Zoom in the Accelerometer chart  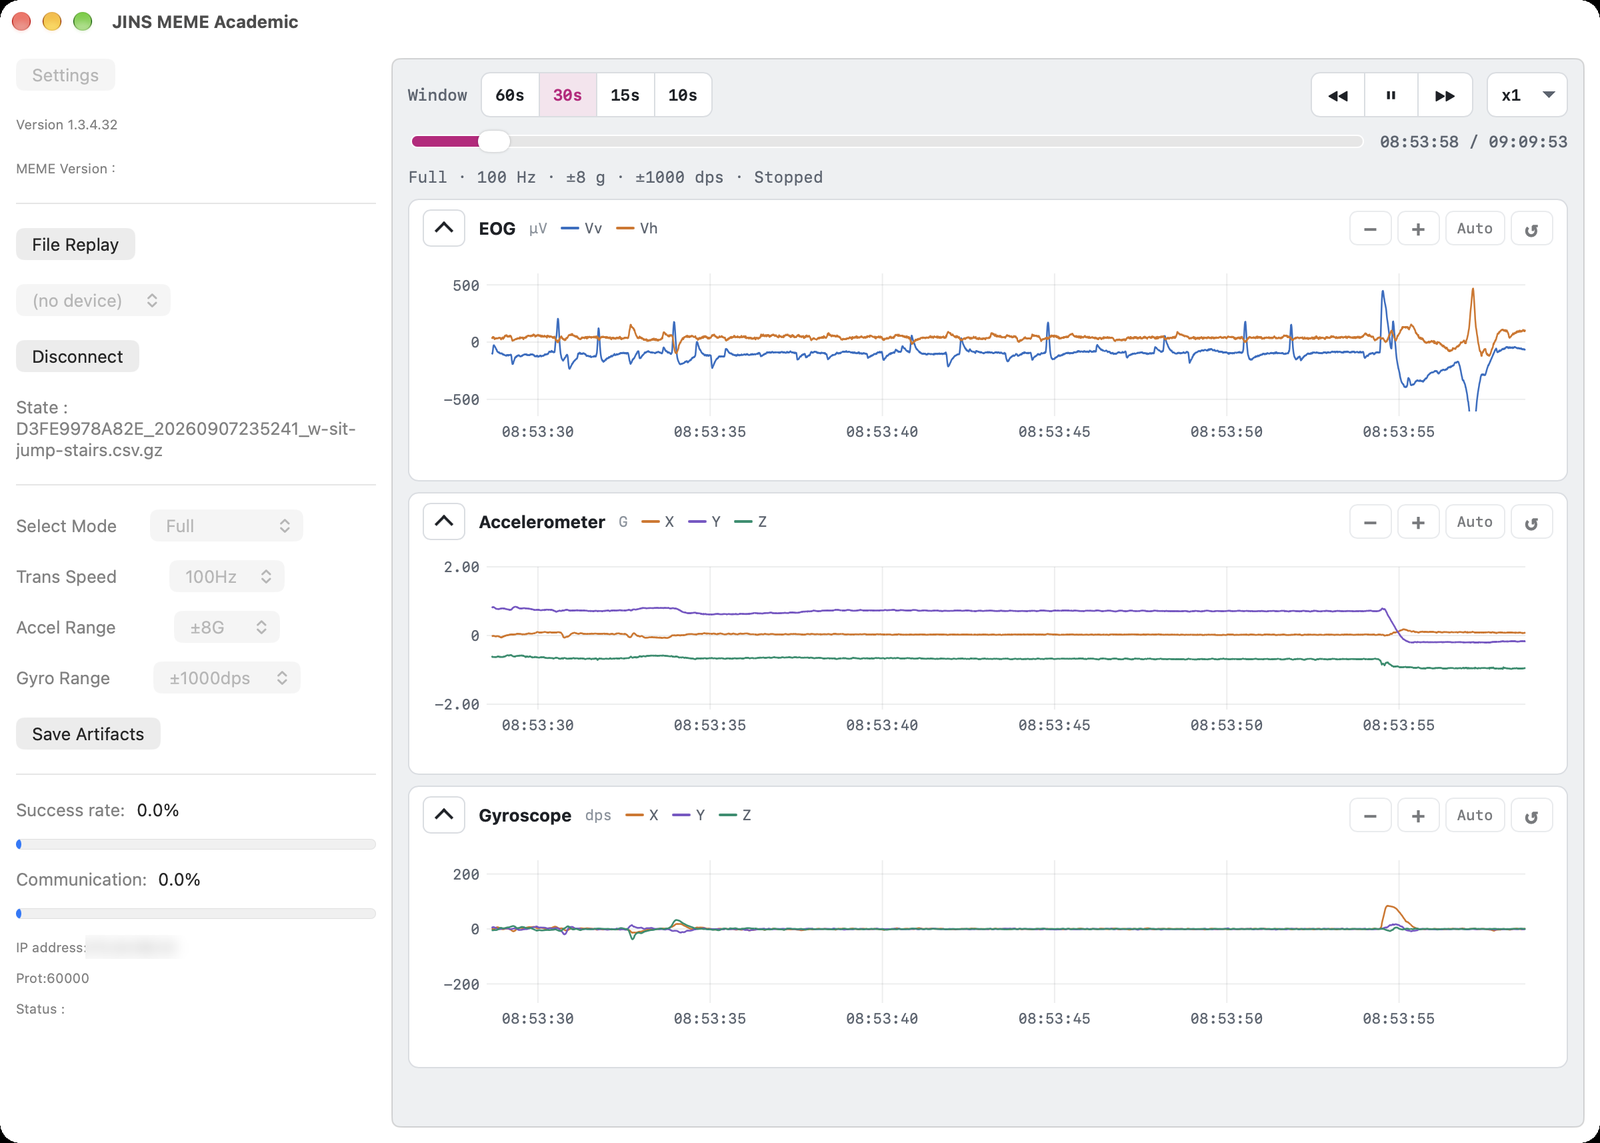1418,522
